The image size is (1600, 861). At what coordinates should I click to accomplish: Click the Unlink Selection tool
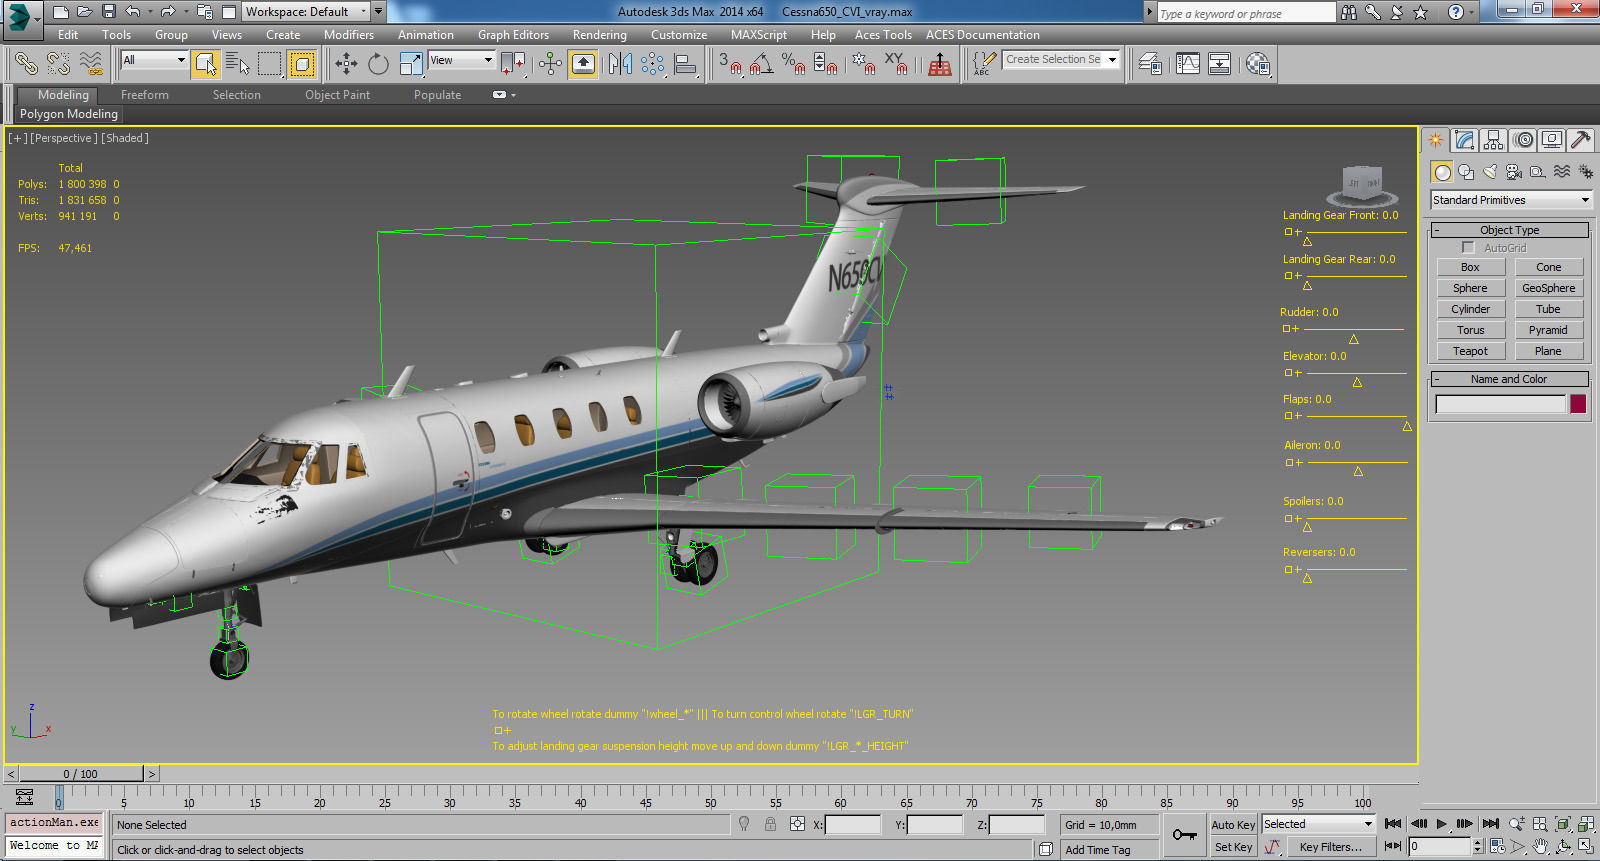click(58, 64)
